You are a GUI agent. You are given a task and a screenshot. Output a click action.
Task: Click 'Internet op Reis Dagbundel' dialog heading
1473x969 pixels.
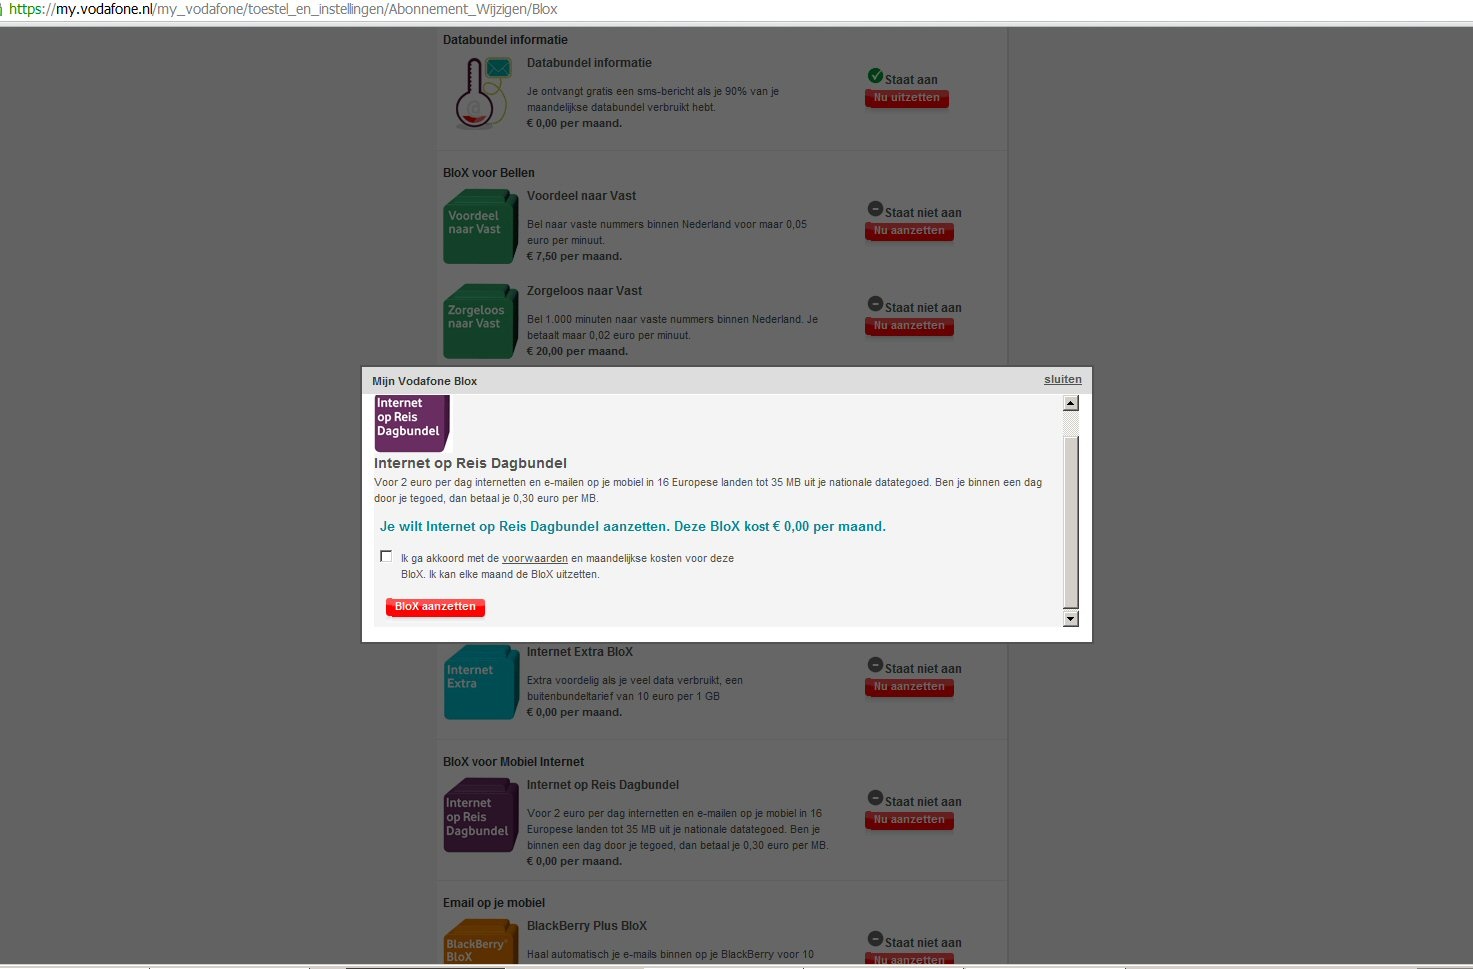(470, 463)
